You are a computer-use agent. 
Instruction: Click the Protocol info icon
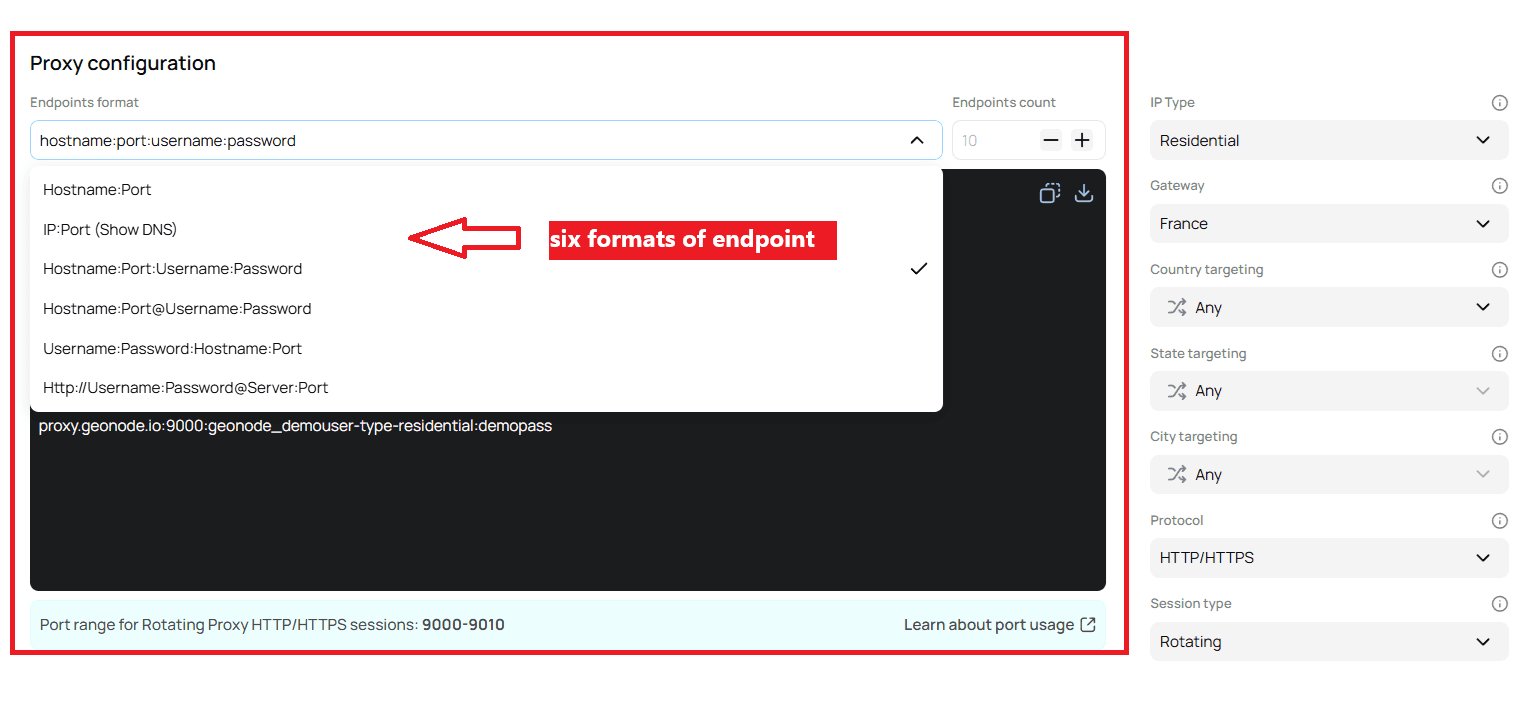click(1499, 520)
